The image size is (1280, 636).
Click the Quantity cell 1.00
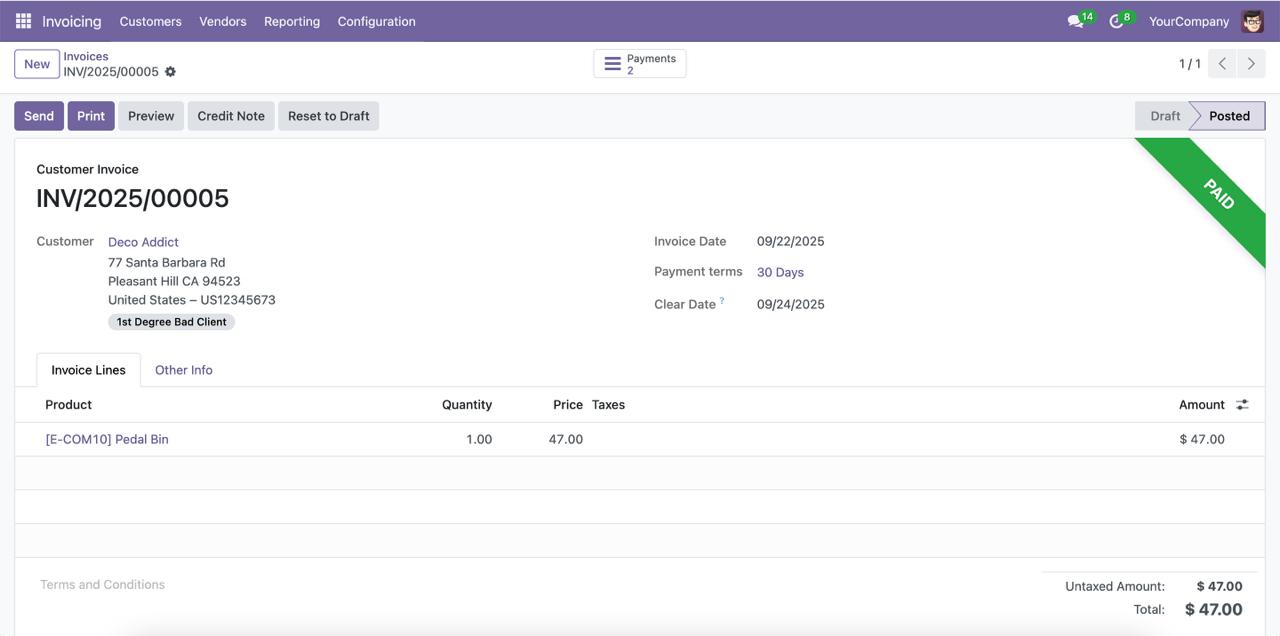click(479, 439)
